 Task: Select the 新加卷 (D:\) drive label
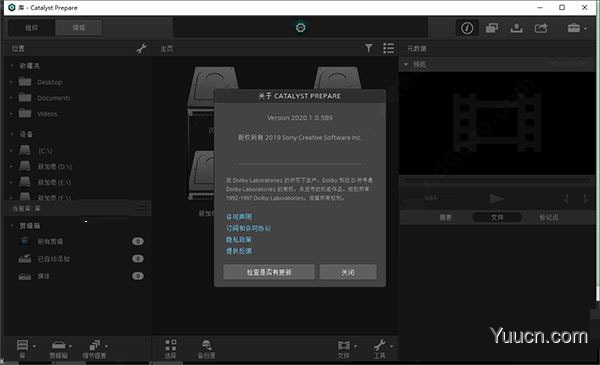[55, 166]
